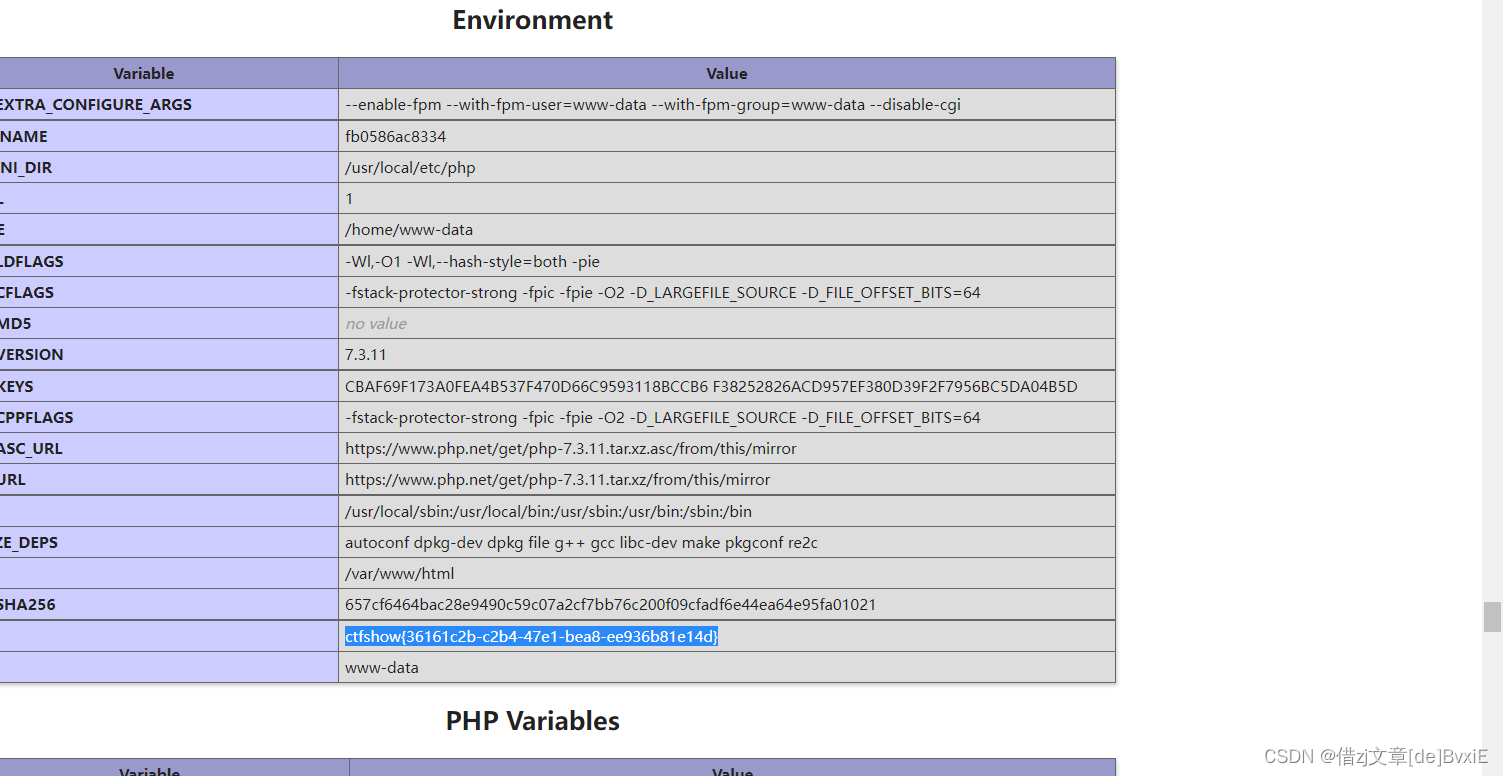The height and width of the screenshot is (776, 1503).
Task: Click the 'no value' MD5 cell
Action: (x=727, y=323)
